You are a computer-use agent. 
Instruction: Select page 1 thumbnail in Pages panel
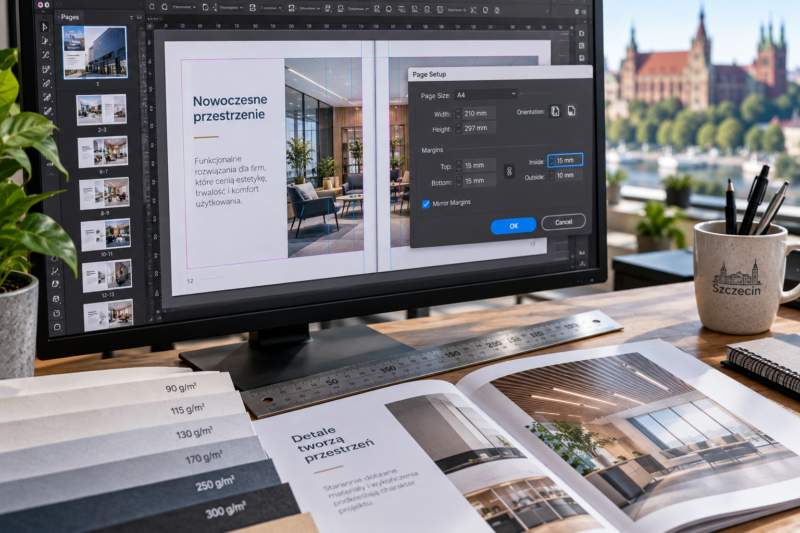tap(95, 53)
